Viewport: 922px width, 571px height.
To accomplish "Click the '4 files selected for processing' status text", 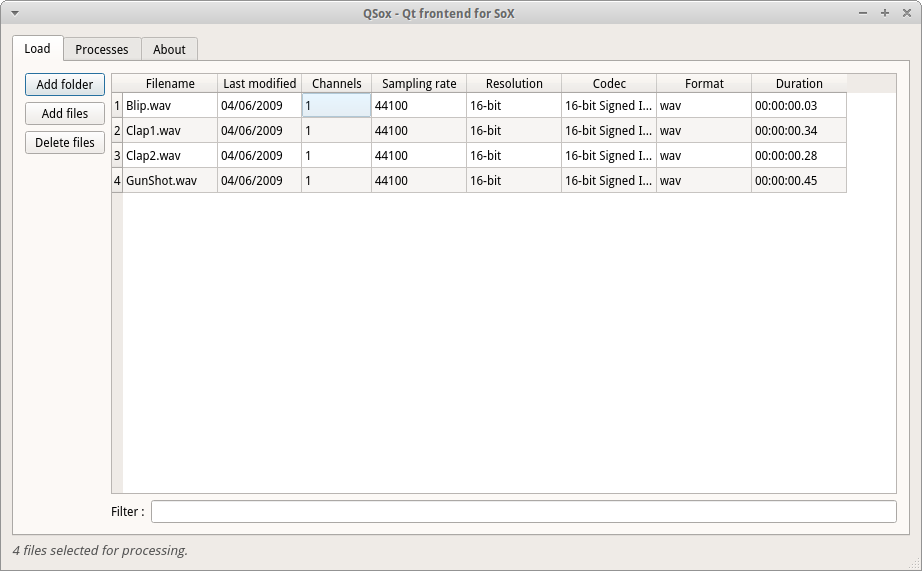I will (x=100, y=550).
